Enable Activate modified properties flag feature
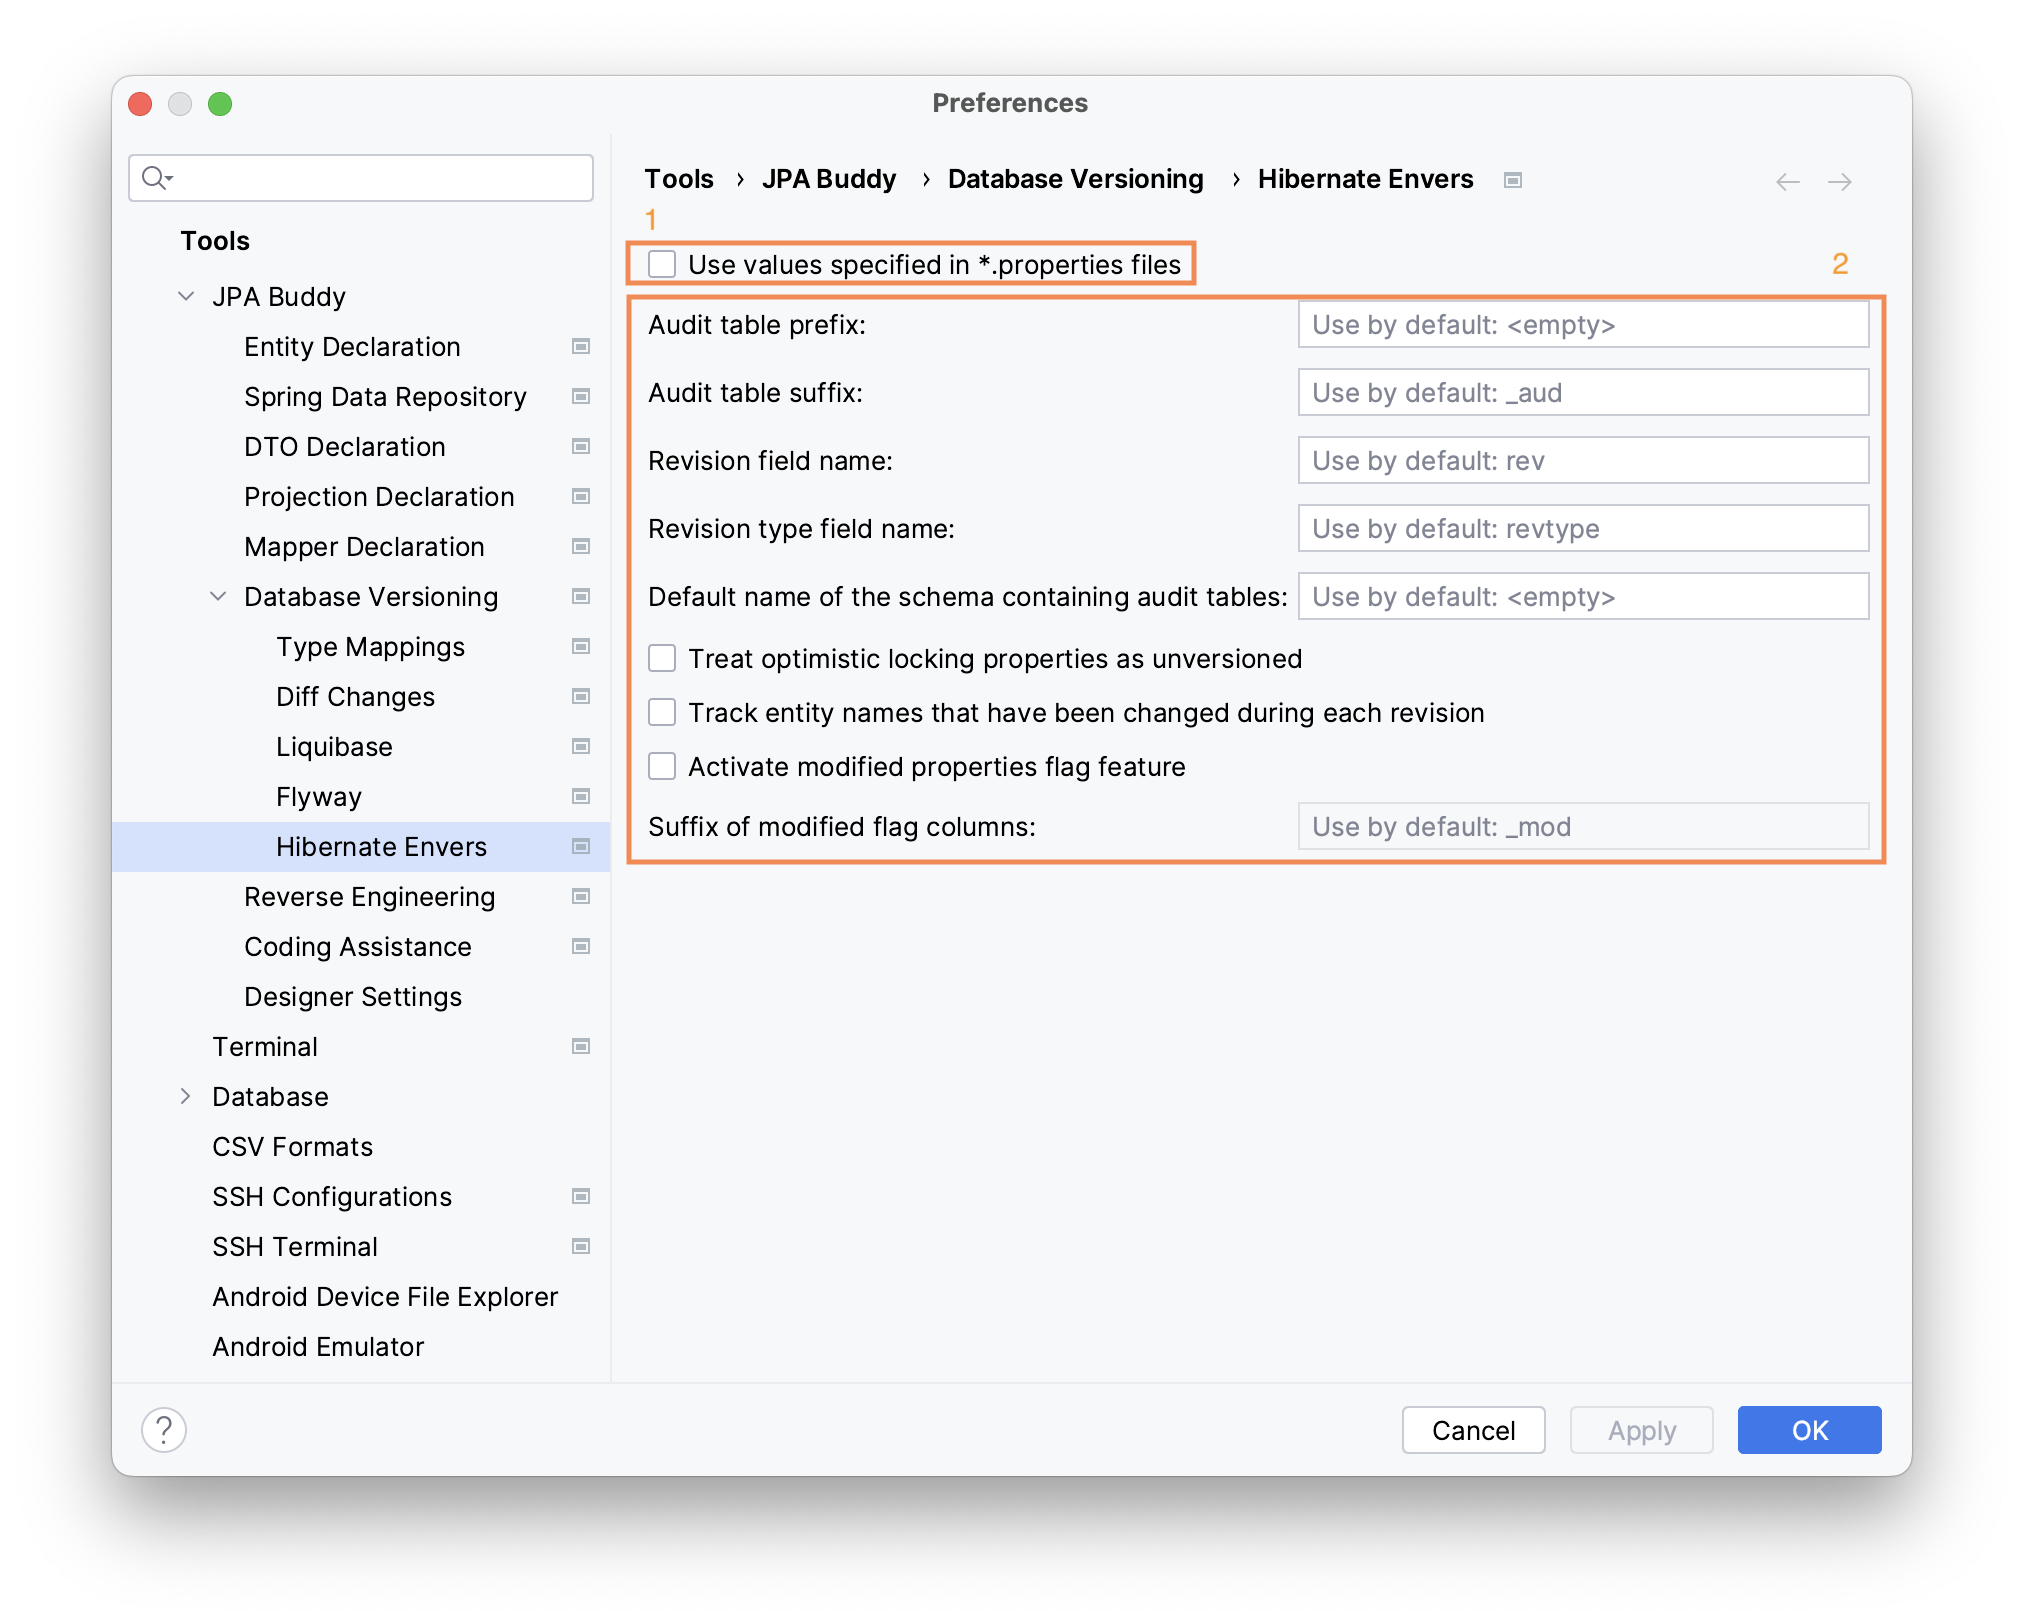2024x1624 pixels. click(x=662, y=766)
